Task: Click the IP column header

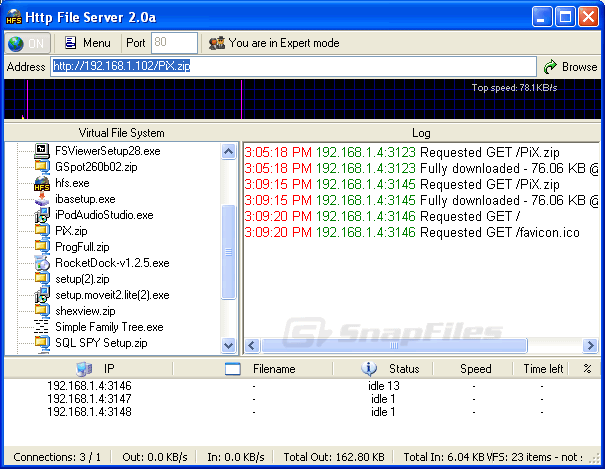Action: tap(88, 369)
